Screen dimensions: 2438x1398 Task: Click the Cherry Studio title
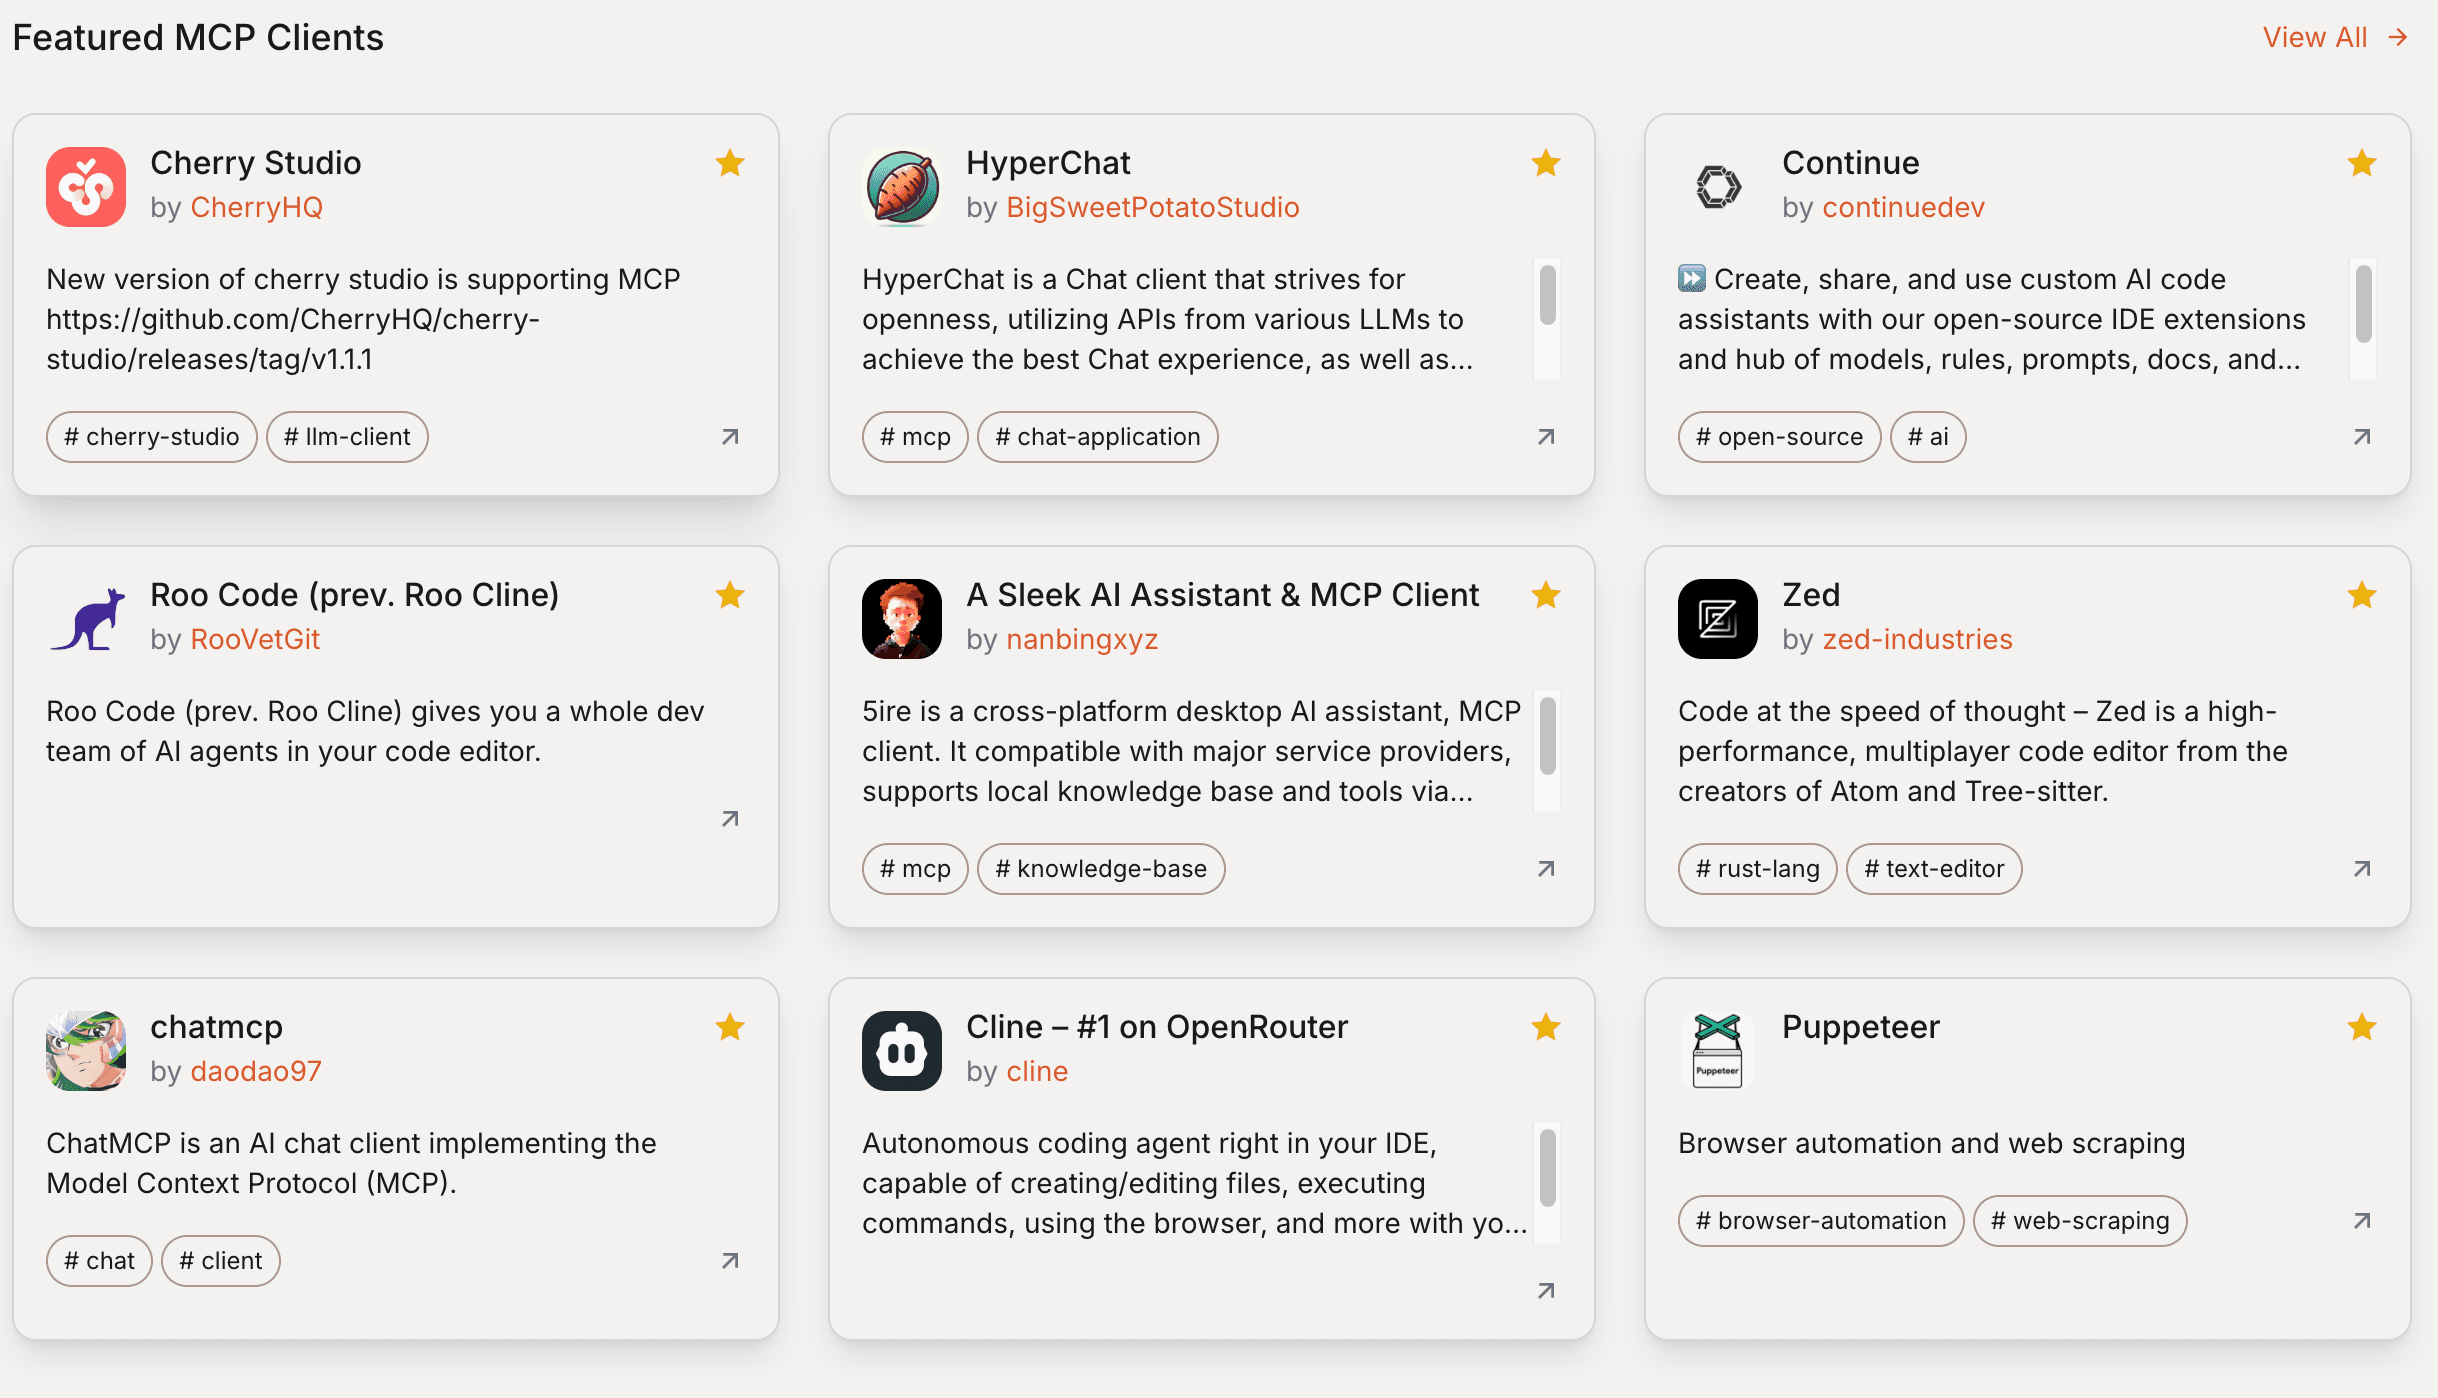[256, 163]
